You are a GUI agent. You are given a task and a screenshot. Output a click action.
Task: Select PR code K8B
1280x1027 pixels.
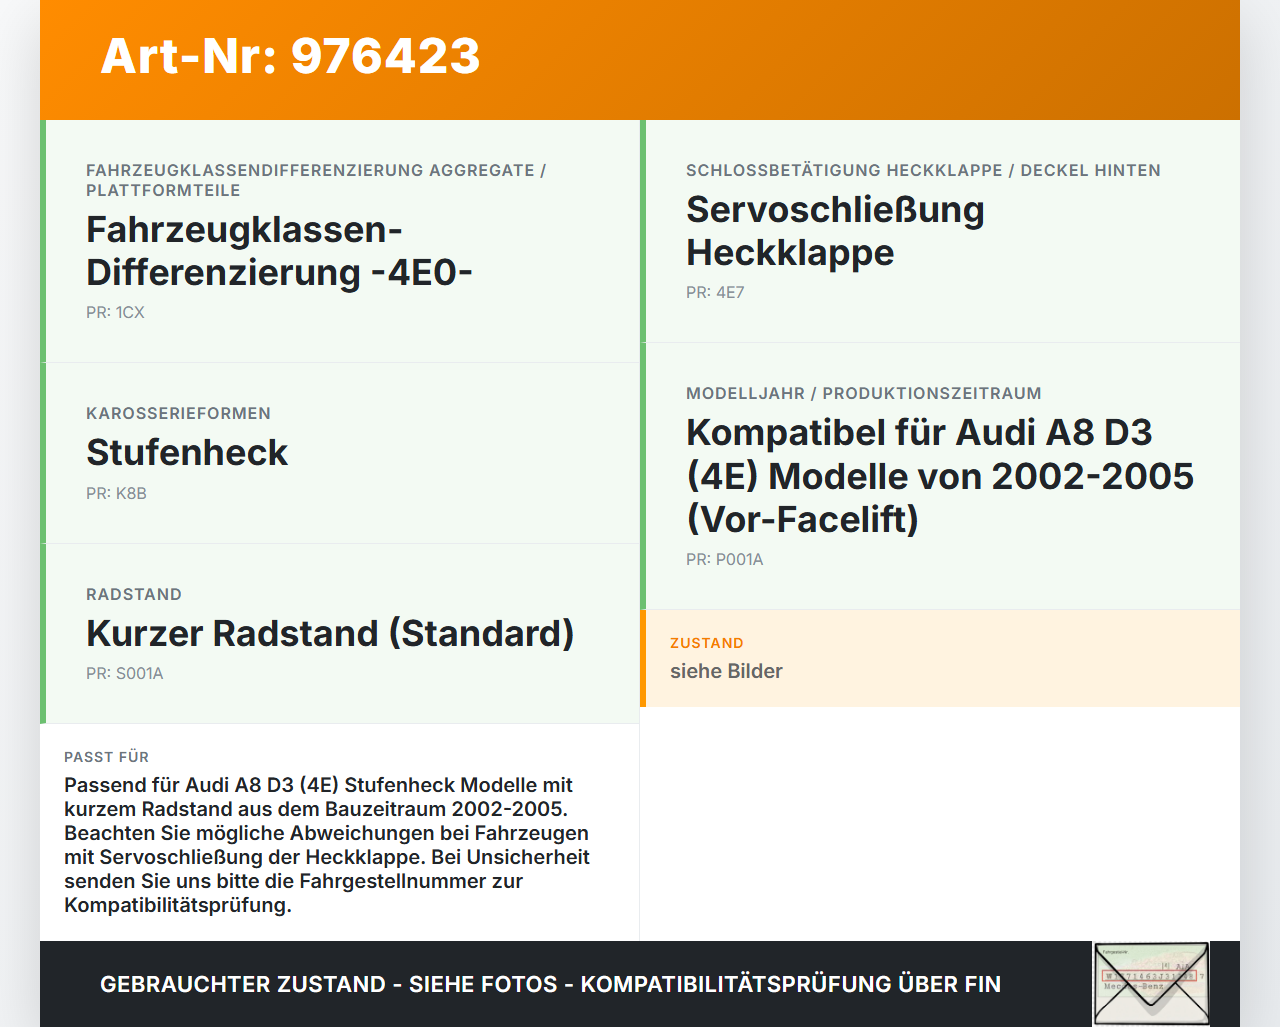116,493
